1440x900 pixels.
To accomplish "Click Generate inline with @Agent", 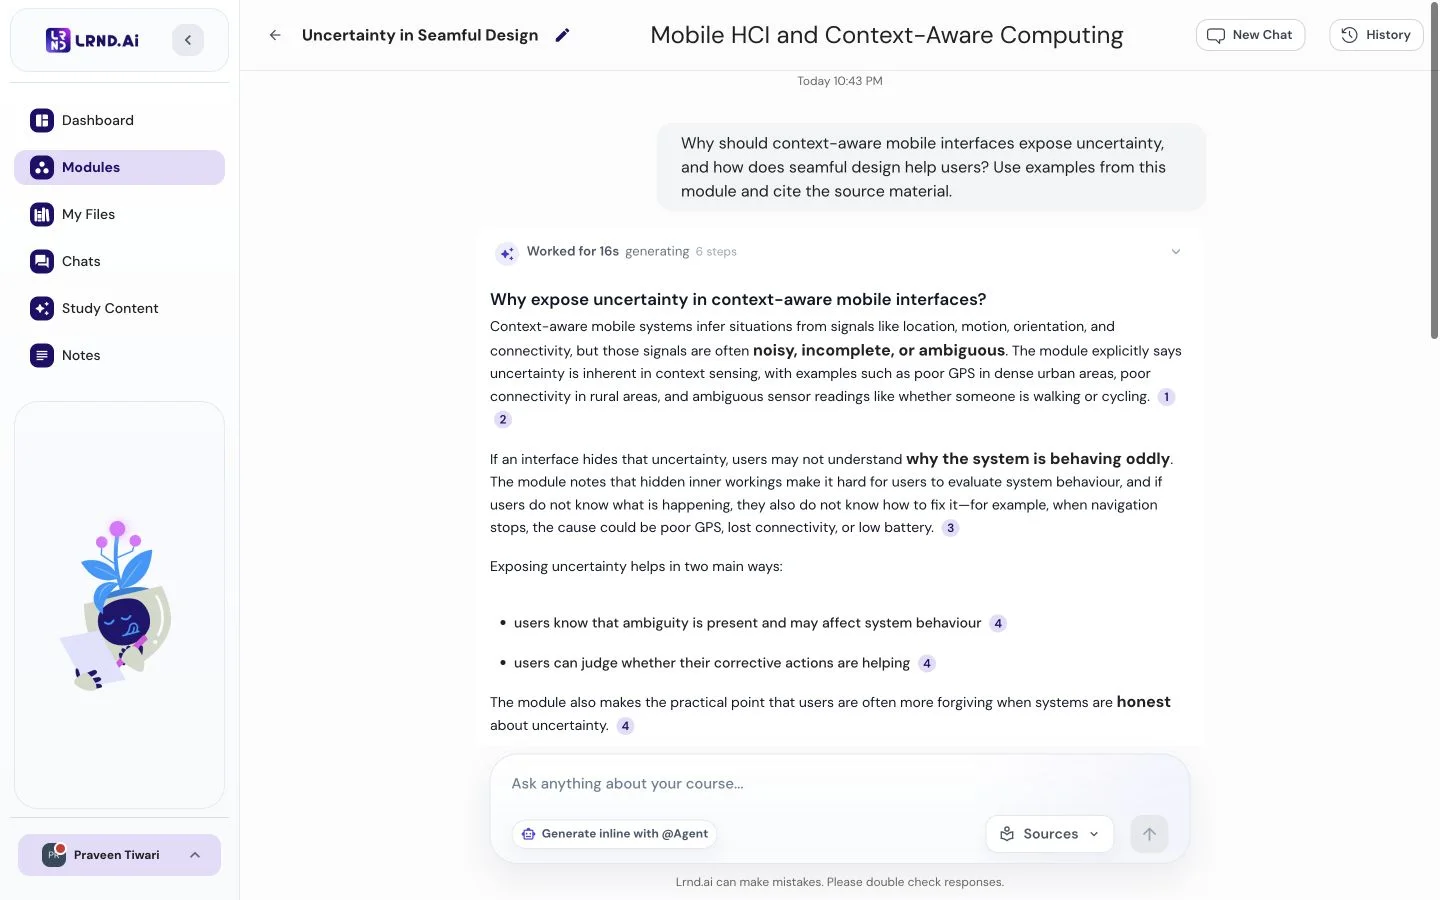I will coord(615,834).
